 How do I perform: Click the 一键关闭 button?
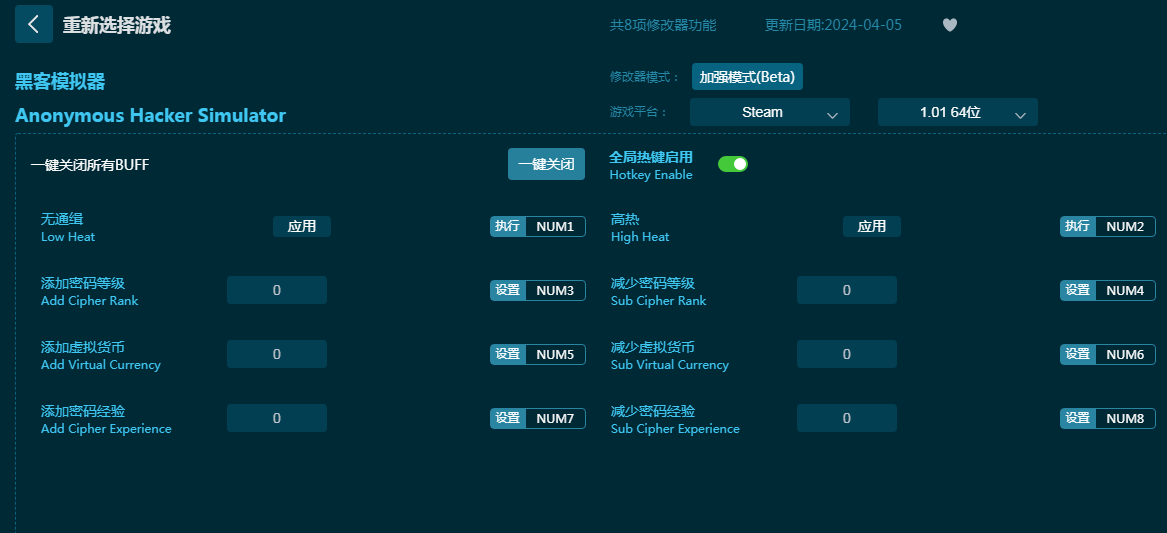click(x=546, y=165)
